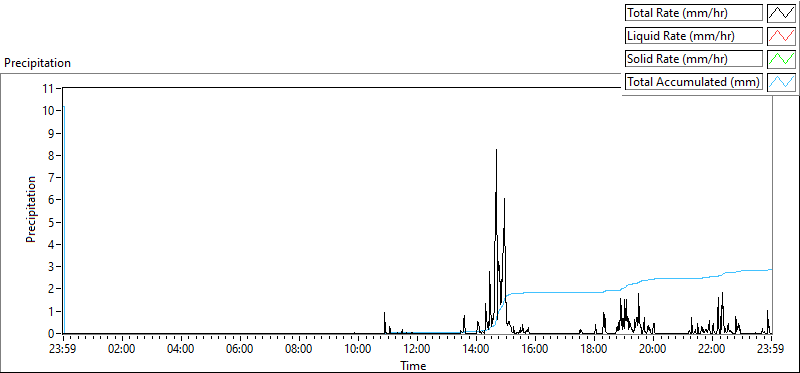
Task: Click the Solid Rate green line swatch
Action: pos(782,59)
